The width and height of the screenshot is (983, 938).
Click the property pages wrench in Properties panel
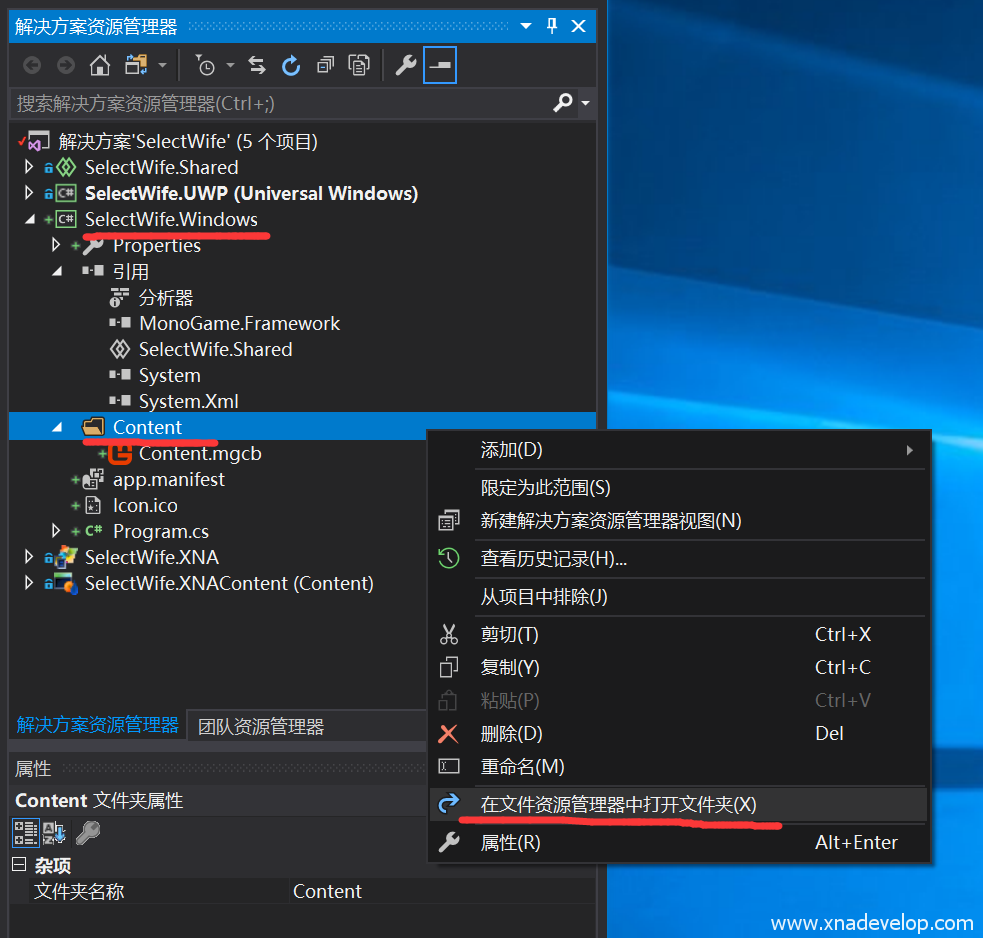click(x=88, y=832)
